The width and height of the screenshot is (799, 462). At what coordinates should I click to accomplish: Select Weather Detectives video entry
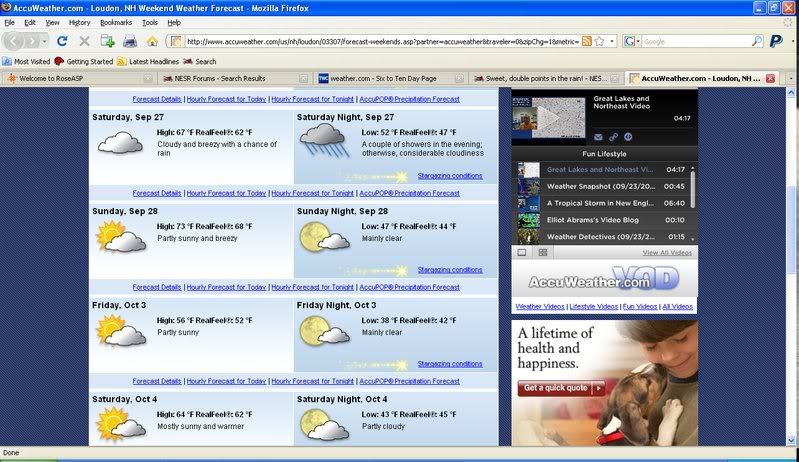601,237
